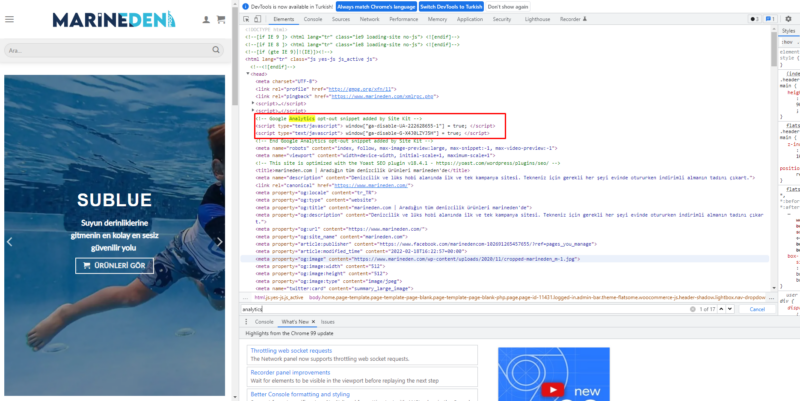Screen dimensions: 800x401
Task: Click the breadcrumb left ellipsis
Action: pyautogui.click(x=246, y=297)
